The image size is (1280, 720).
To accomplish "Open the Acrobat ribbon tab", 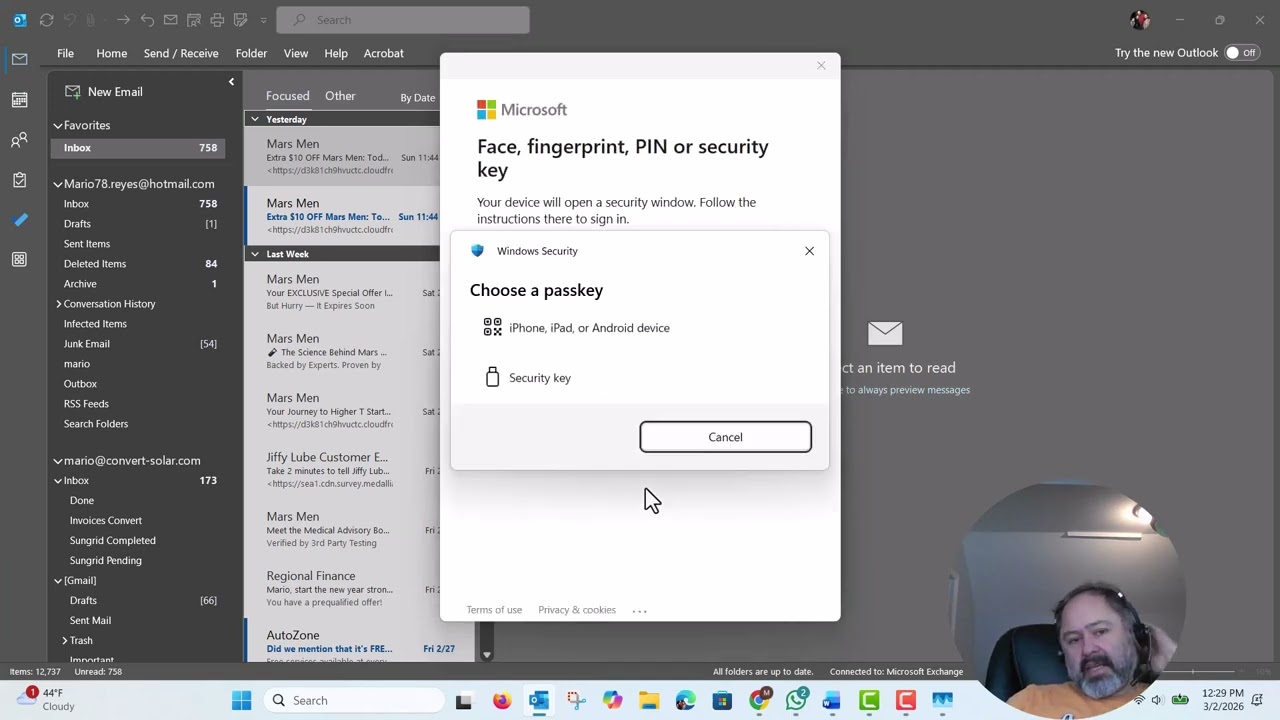I will tap(383, 53).
